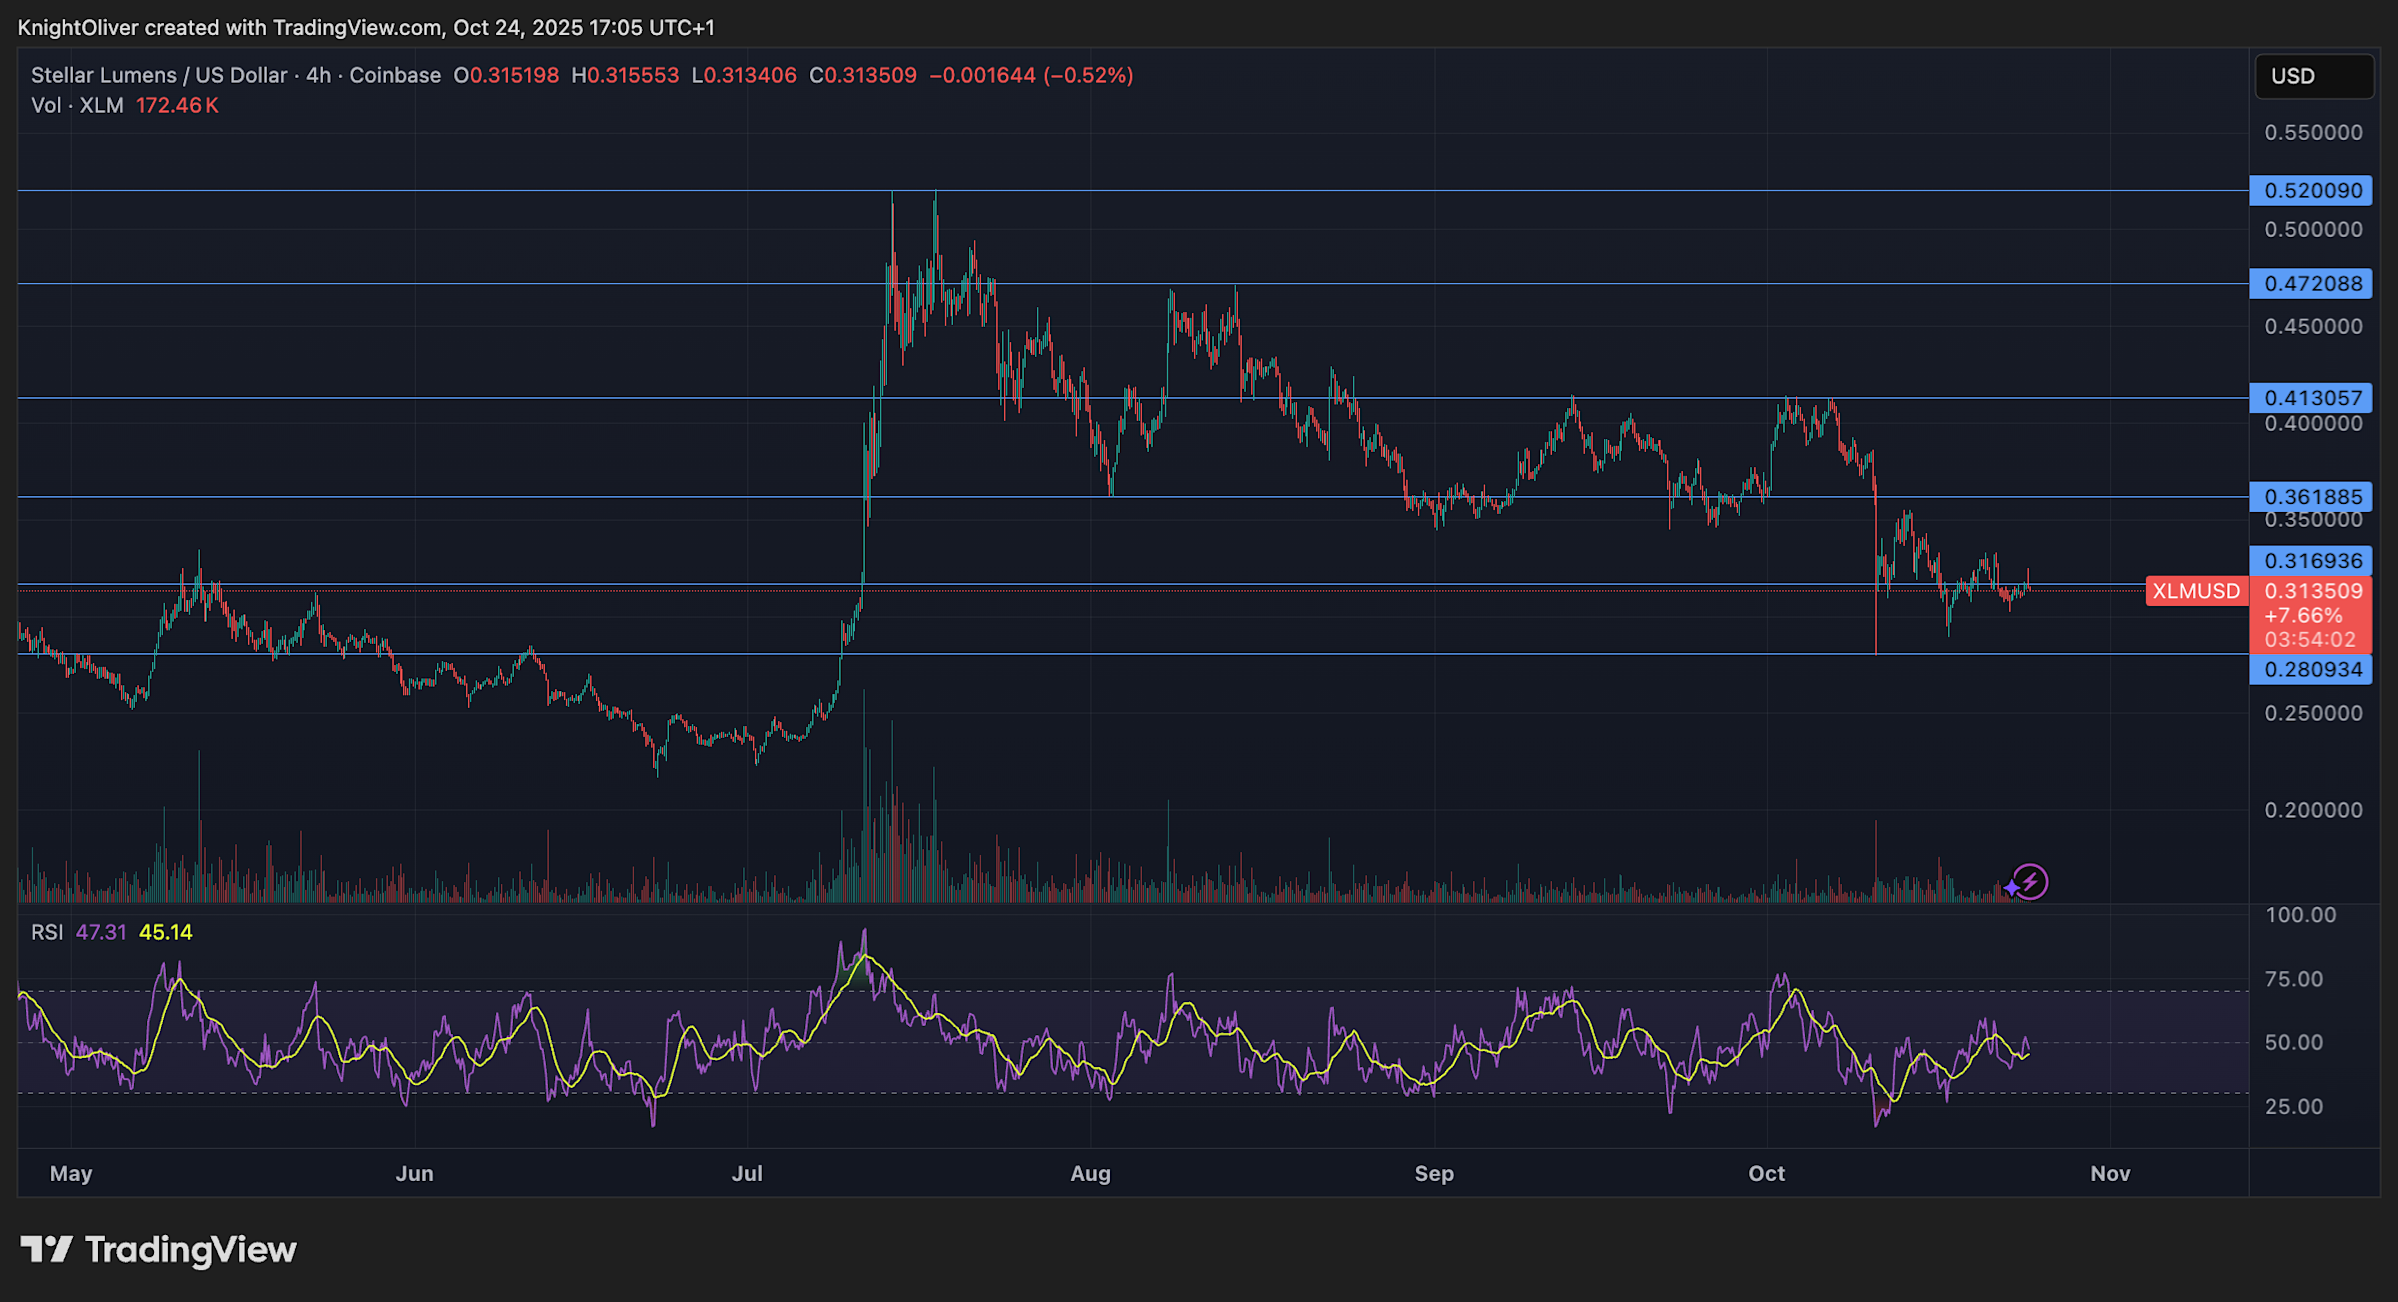Image resolution: width=2398 pixels, height=1302 pixels.
Task: Open the 4h timeframe selector
Action: click(x=317, y=75)
